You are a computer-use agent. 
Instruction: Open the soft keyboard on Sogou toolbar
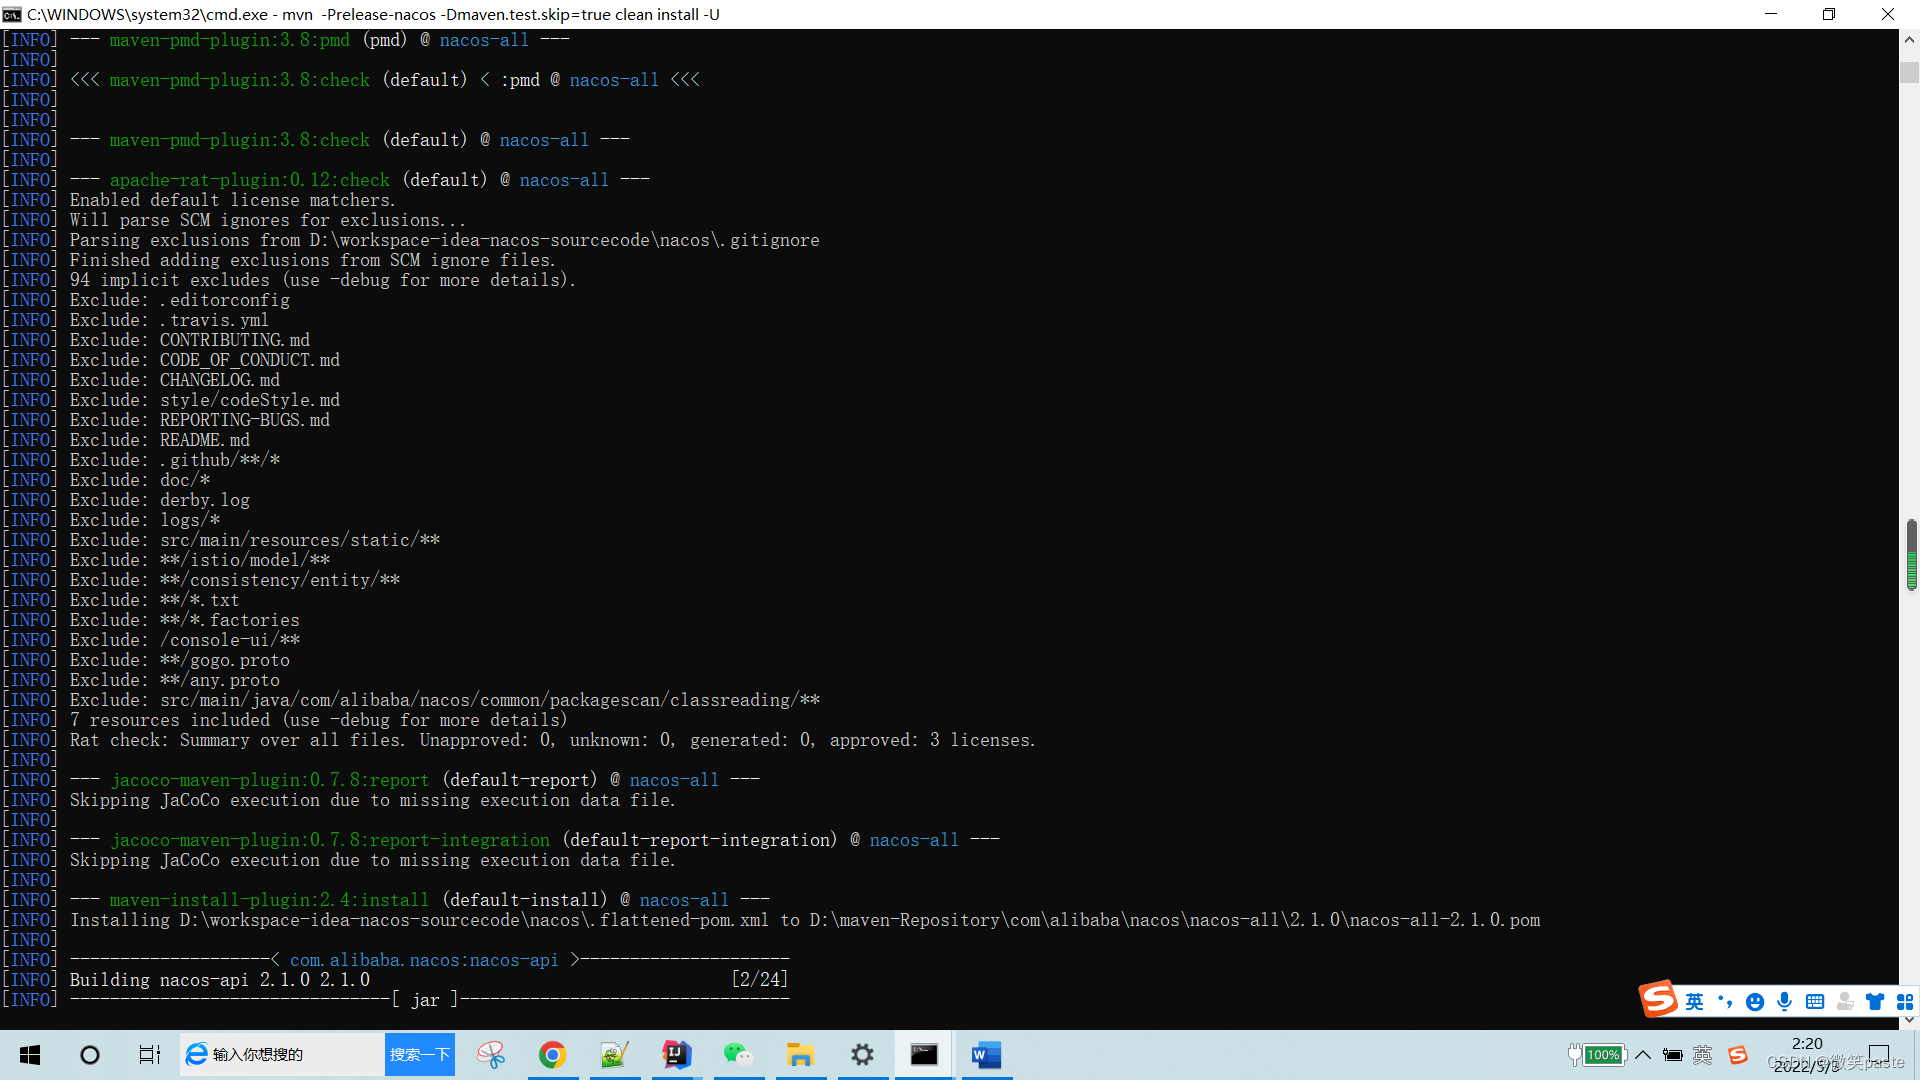pos(1815,1002)
